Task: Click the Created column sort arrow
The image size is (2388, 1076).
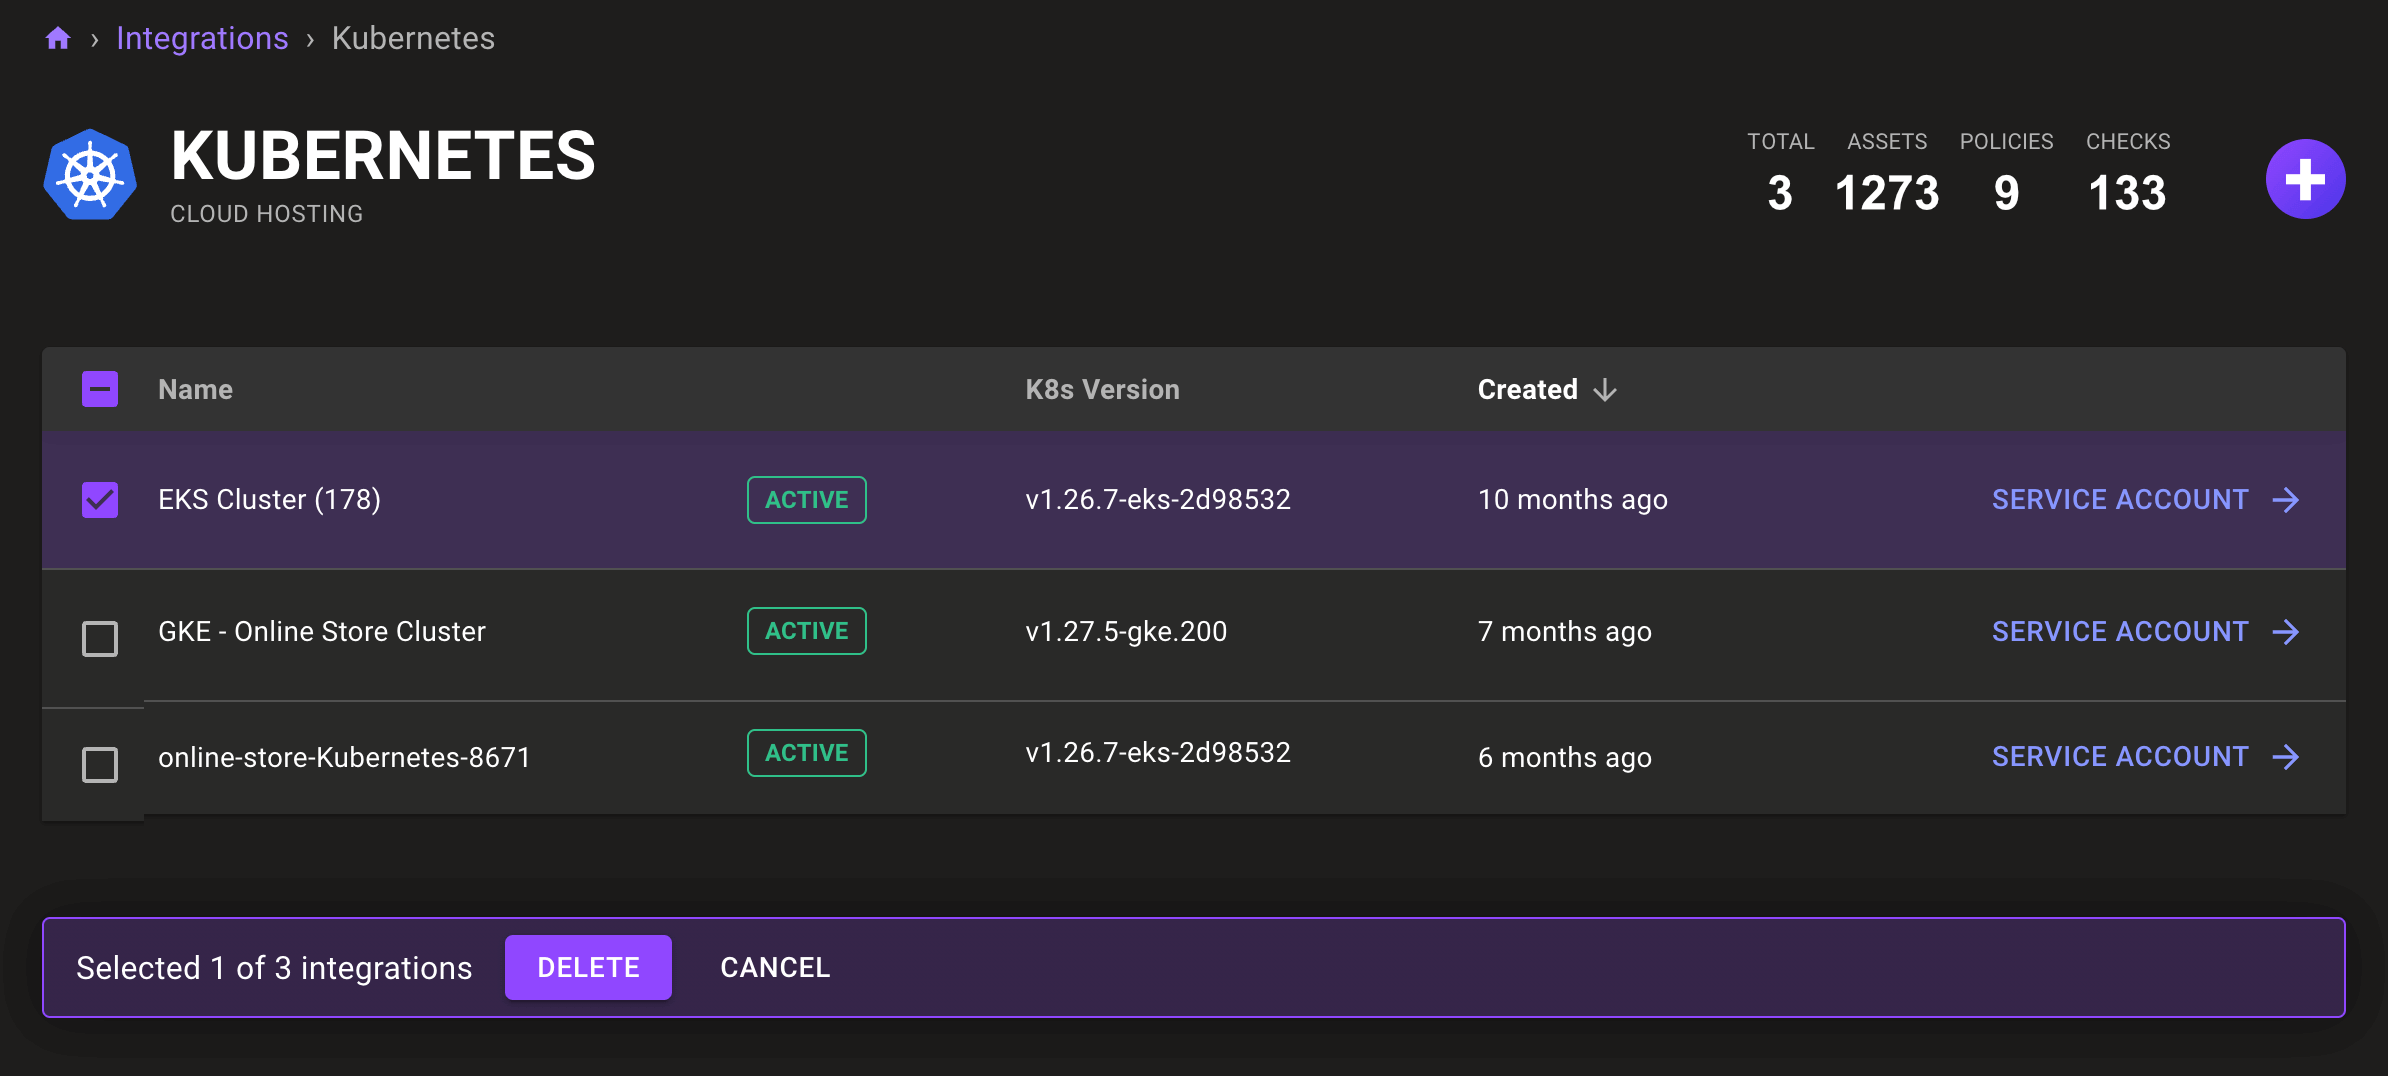Action: pyautogui.click(x=1604, y=390)
